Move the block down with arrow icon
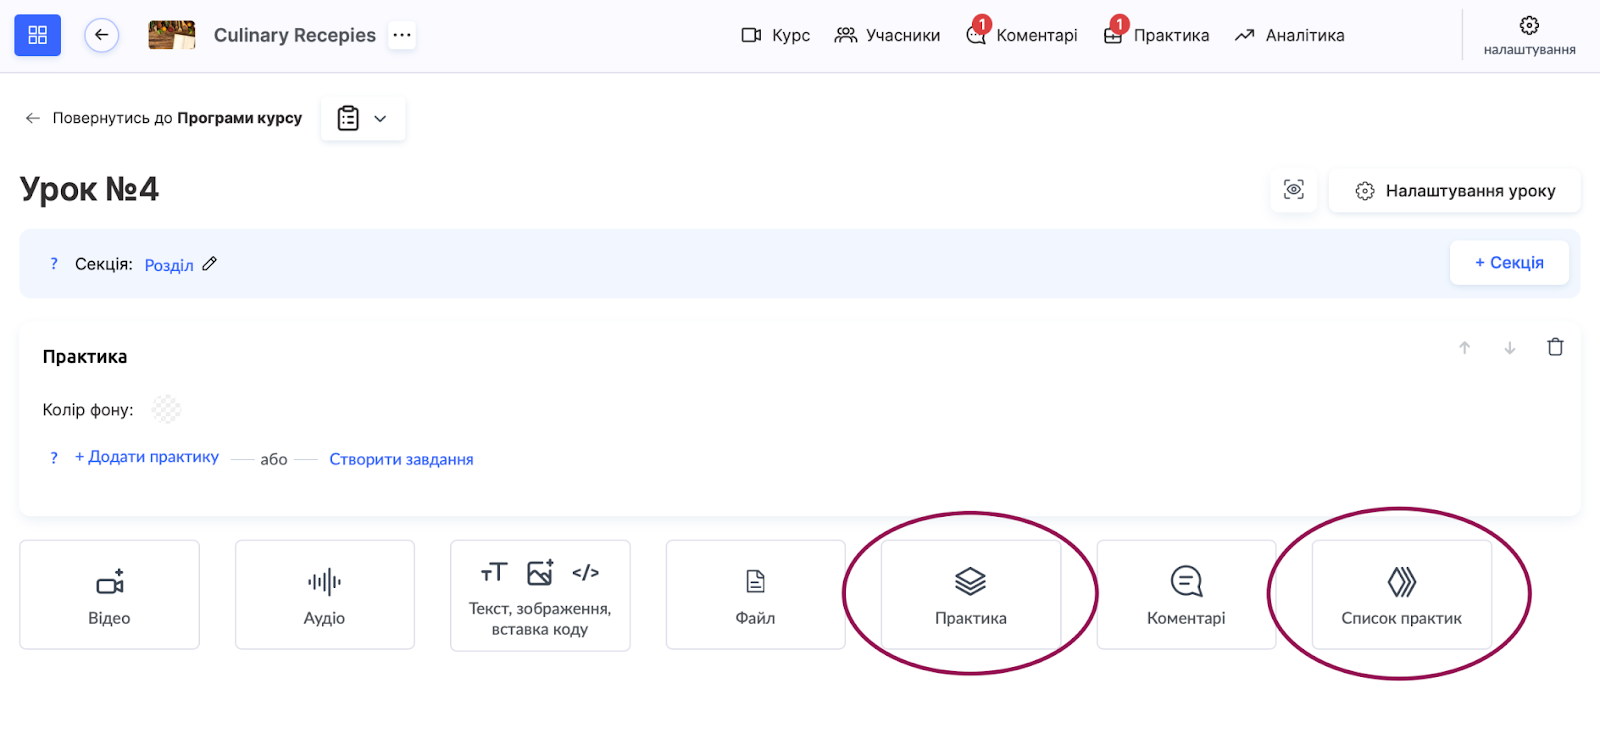 [x=1509, y=348]
